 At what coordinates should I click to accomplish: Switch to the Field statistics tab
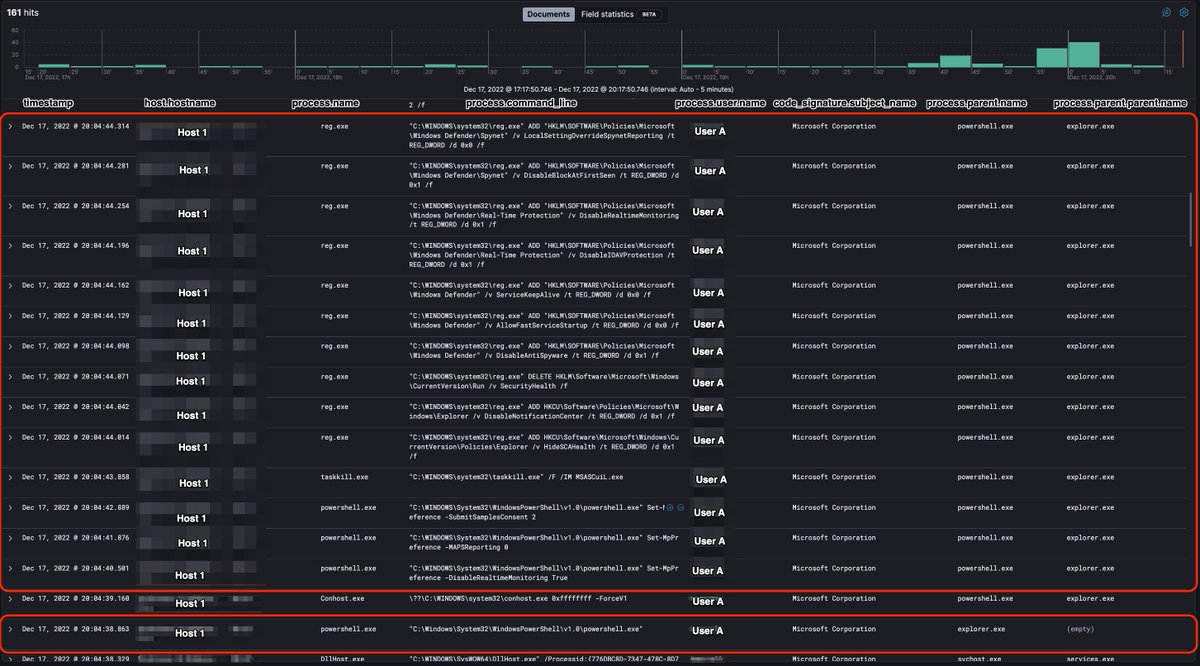click(x=607, y=14)
